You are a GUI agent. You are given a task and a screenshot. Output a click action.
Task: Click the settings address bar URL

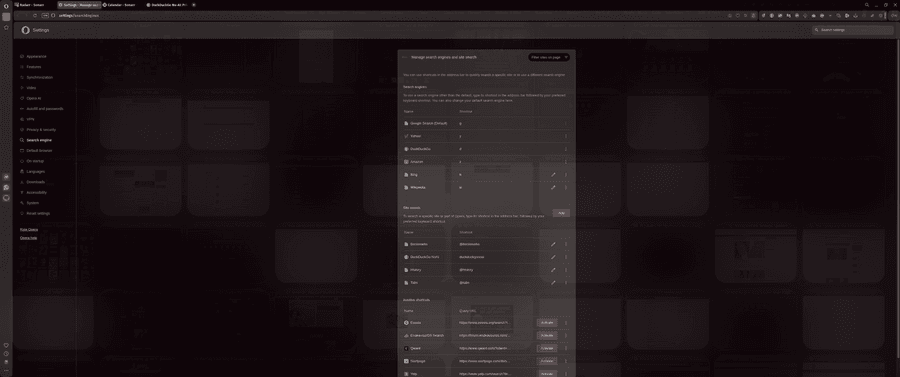(x=79, y=15)
